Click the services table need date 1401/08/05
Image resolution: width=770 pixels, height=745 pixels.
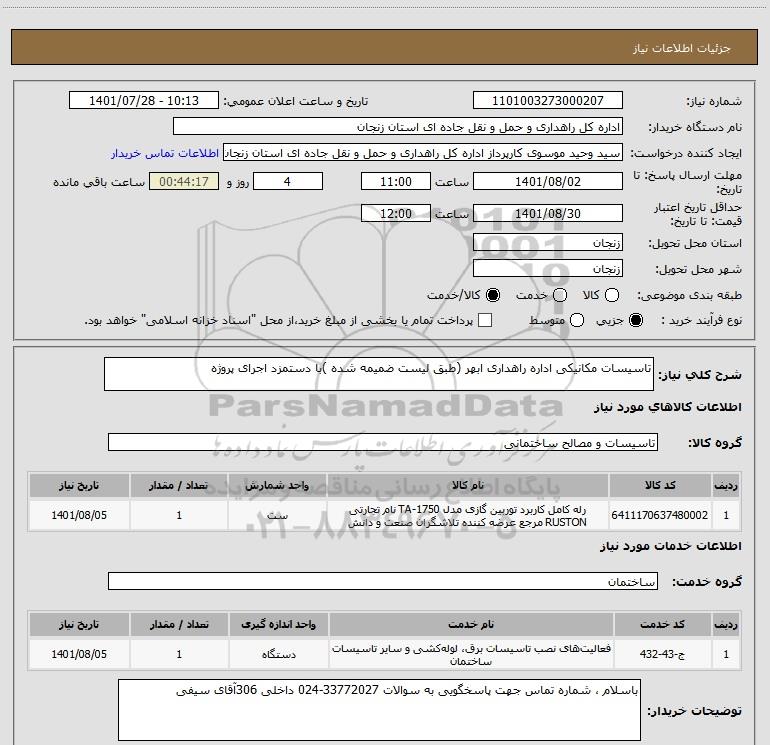[79, 654]
